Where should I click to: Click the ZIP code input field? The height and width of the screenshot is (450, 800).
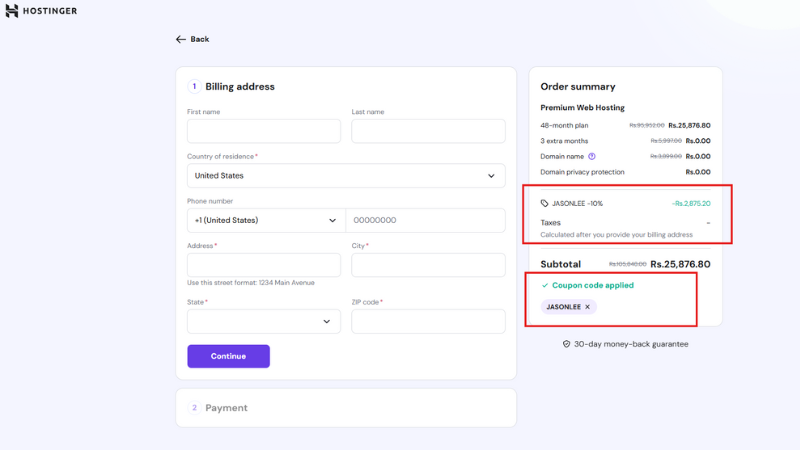pyautogui.click(x=428, y=321)
